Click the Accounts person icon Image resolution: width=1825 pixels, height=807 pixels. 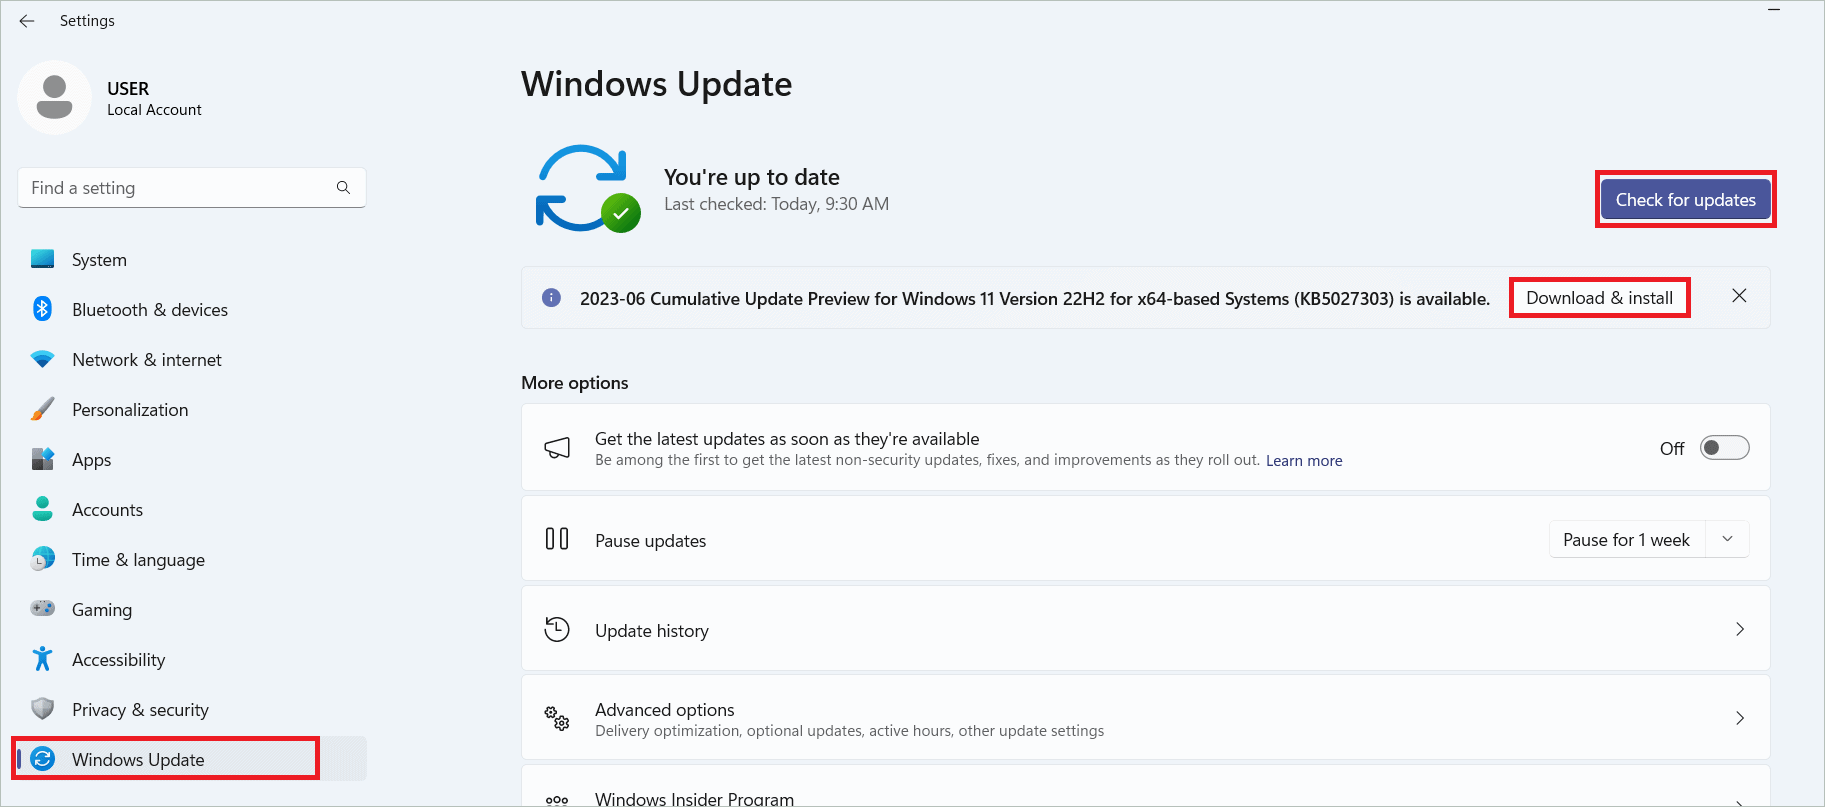click(x=42, y=509)
